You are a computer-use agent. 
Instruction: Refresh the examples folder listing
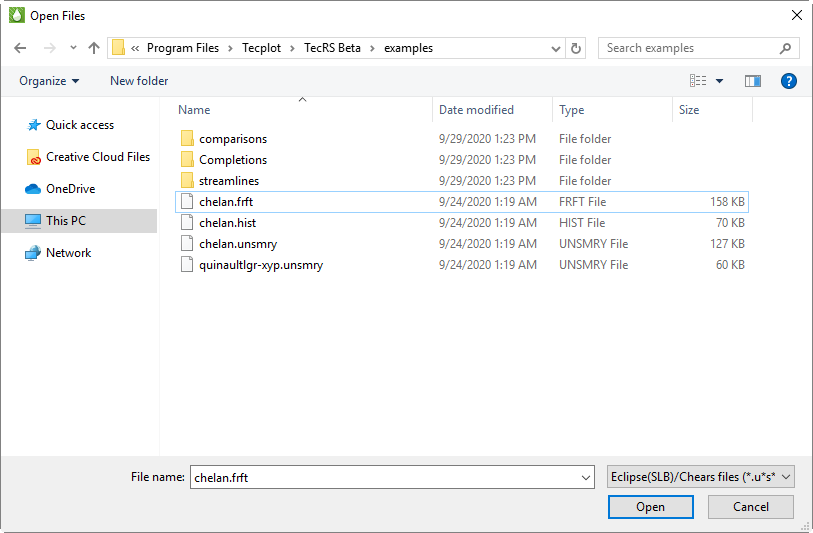point(576,48)
